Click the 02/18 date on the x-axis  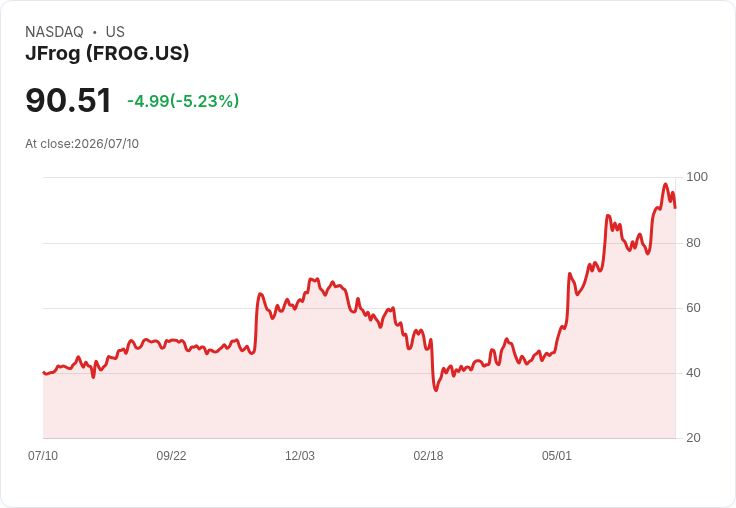coord(428,455)
